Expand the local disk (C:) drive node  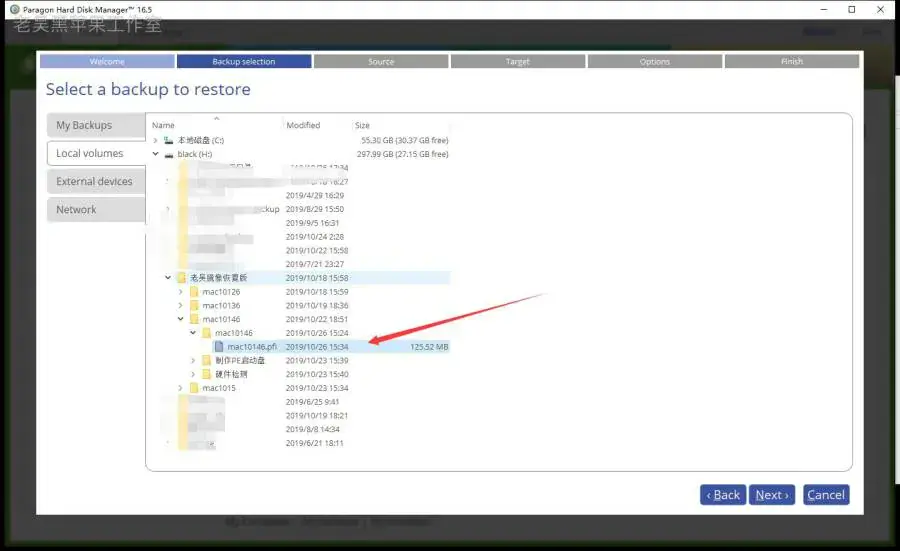155,140
